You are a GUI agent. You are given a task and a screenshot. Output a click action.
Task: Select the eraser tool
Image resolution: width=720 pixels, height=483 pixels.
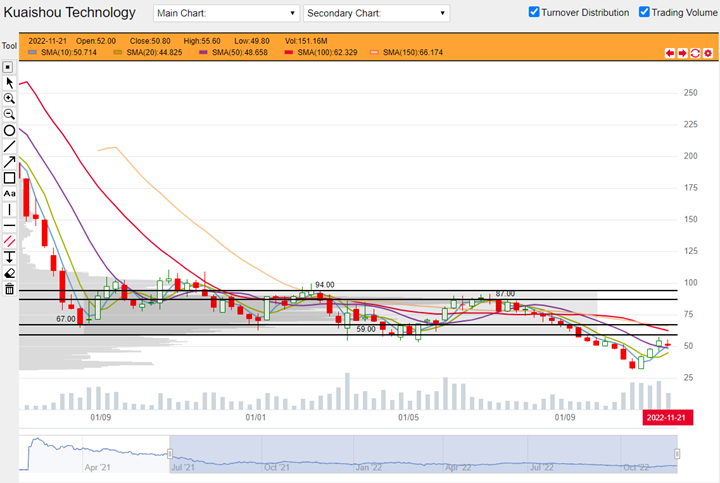point(9,273)
